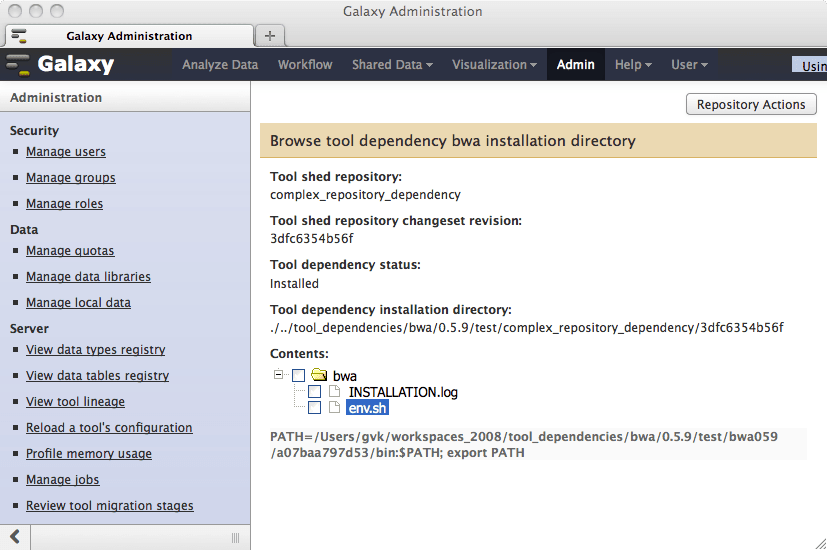Expand the Visualization dropdown menu

[x=494, y=65]
